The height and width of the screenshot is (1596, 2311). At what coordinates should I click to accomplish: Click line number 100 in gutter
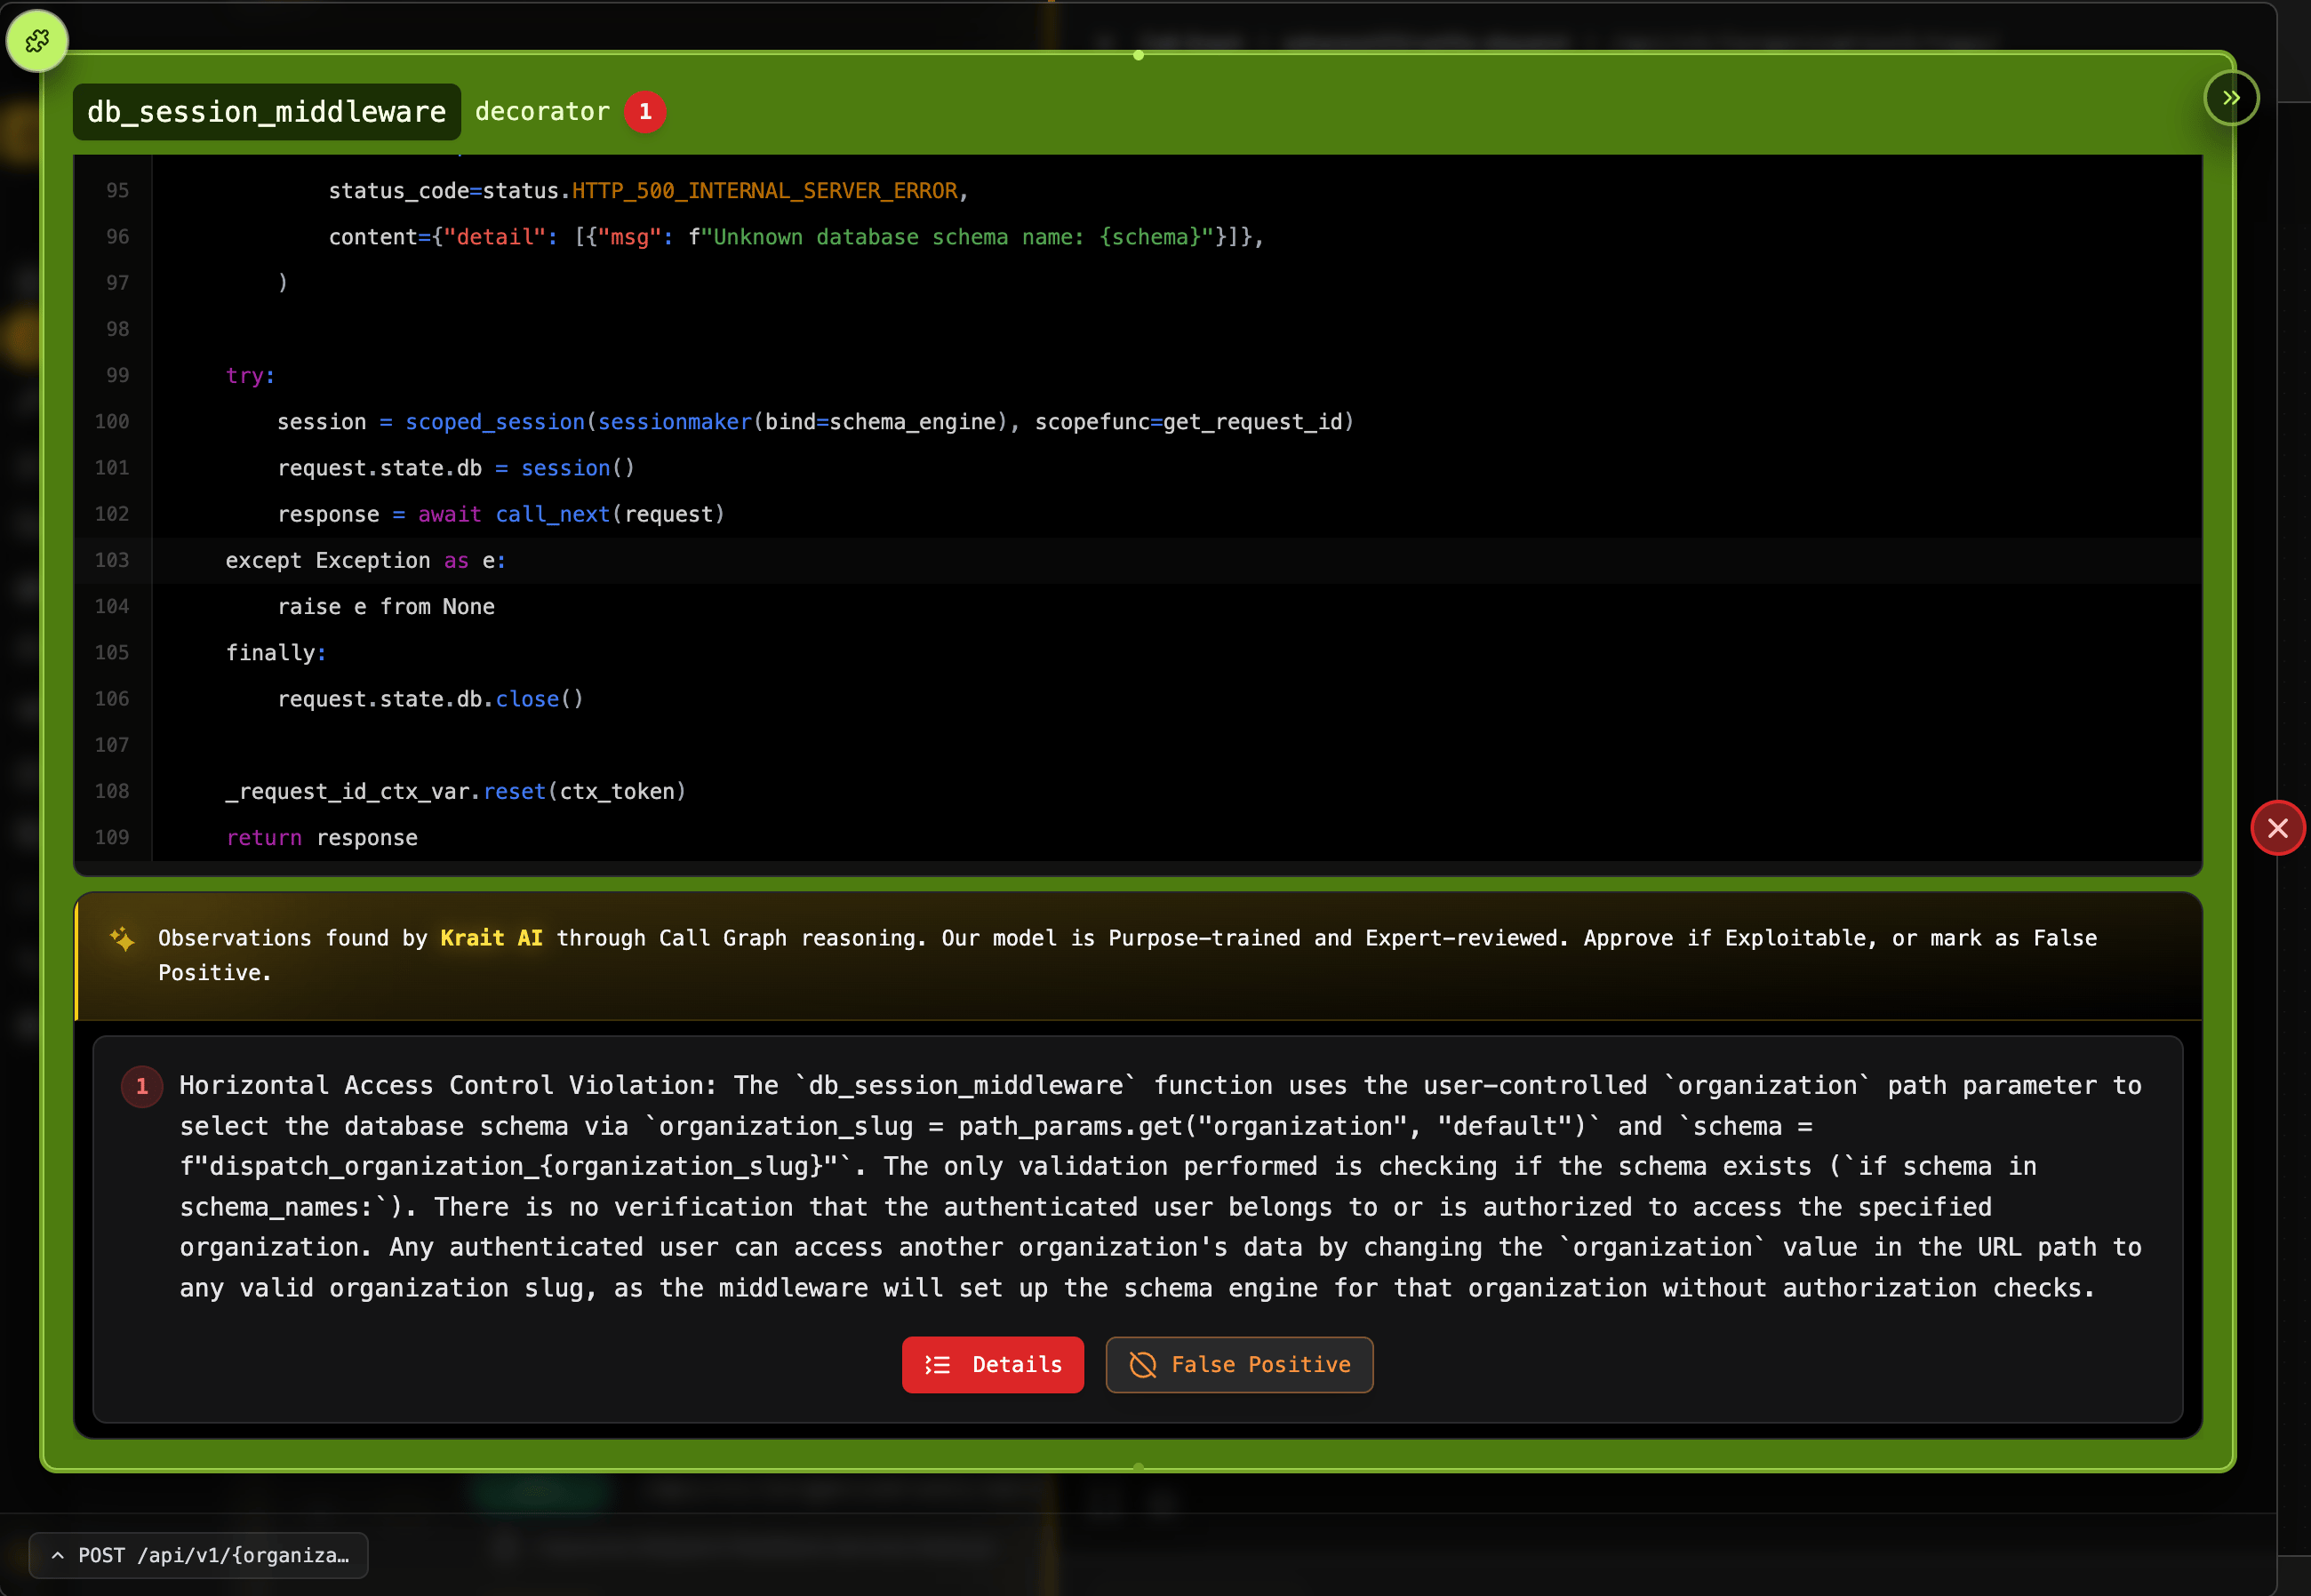click(112, 421)
